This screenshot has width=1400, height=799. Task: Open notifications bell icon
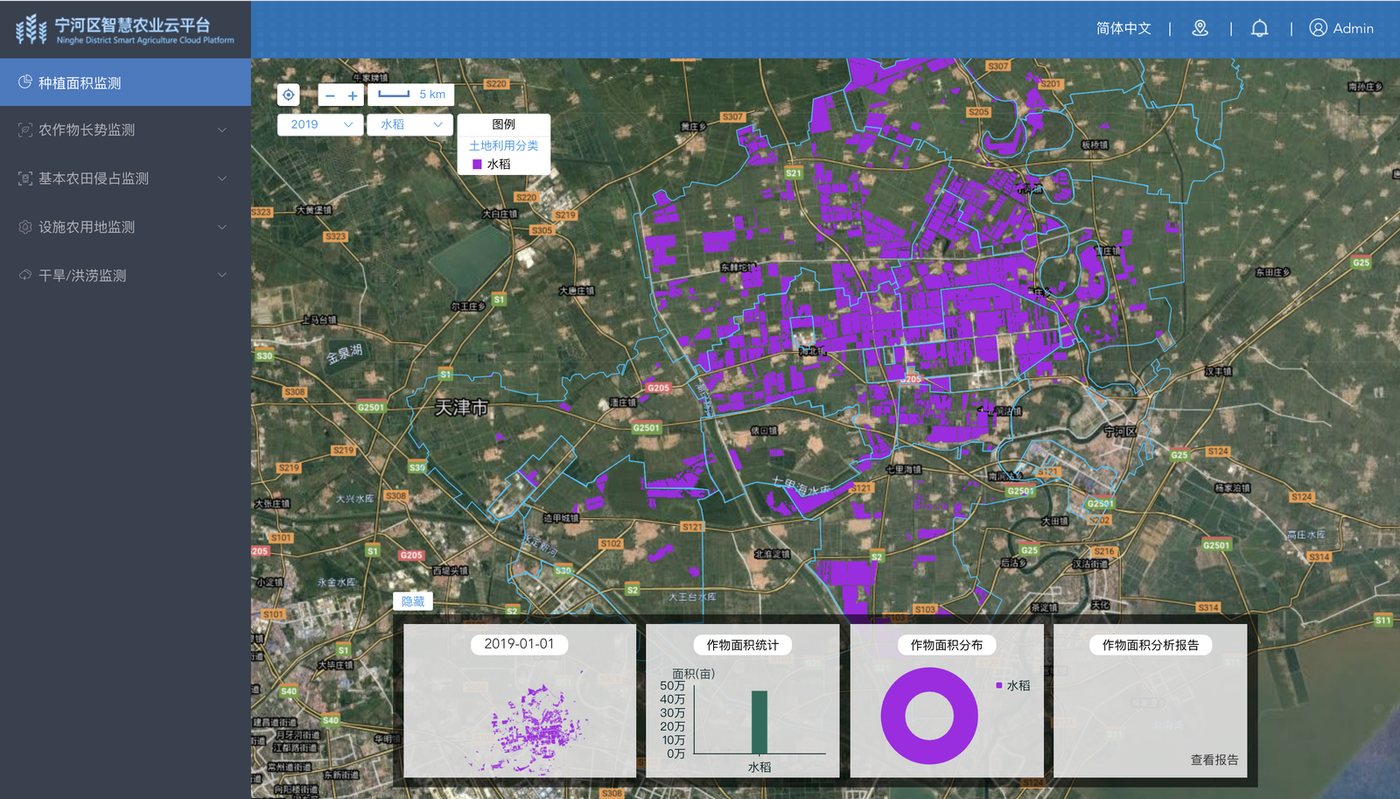1260,28
